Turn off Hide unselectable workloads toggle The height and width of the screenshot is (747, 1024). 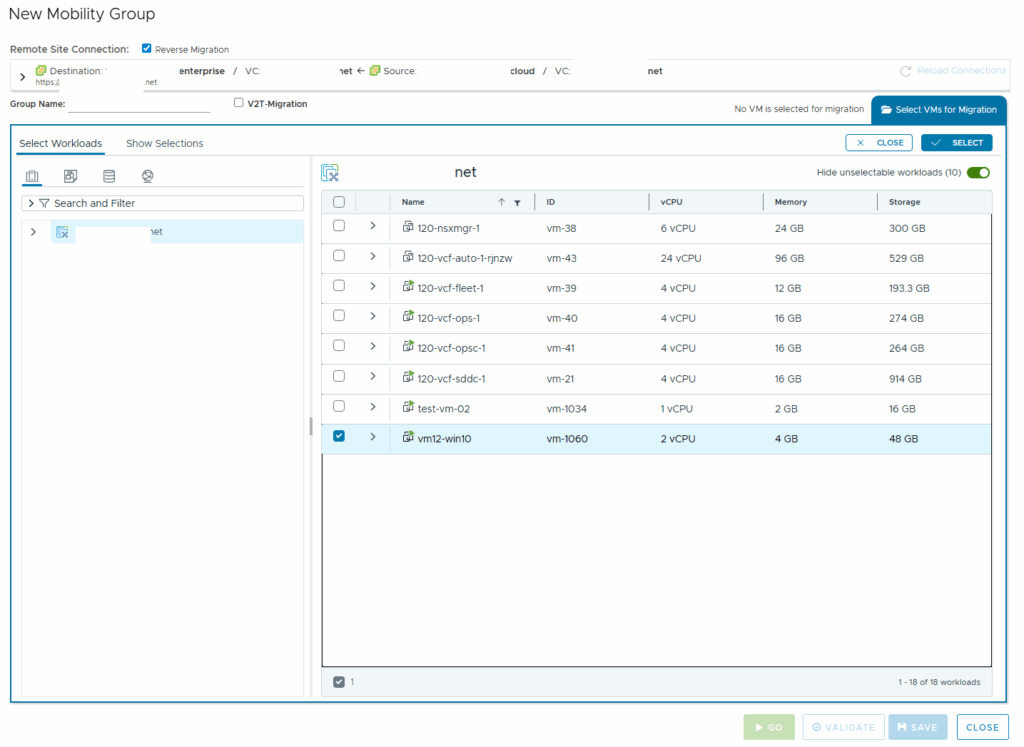[977, 172]
